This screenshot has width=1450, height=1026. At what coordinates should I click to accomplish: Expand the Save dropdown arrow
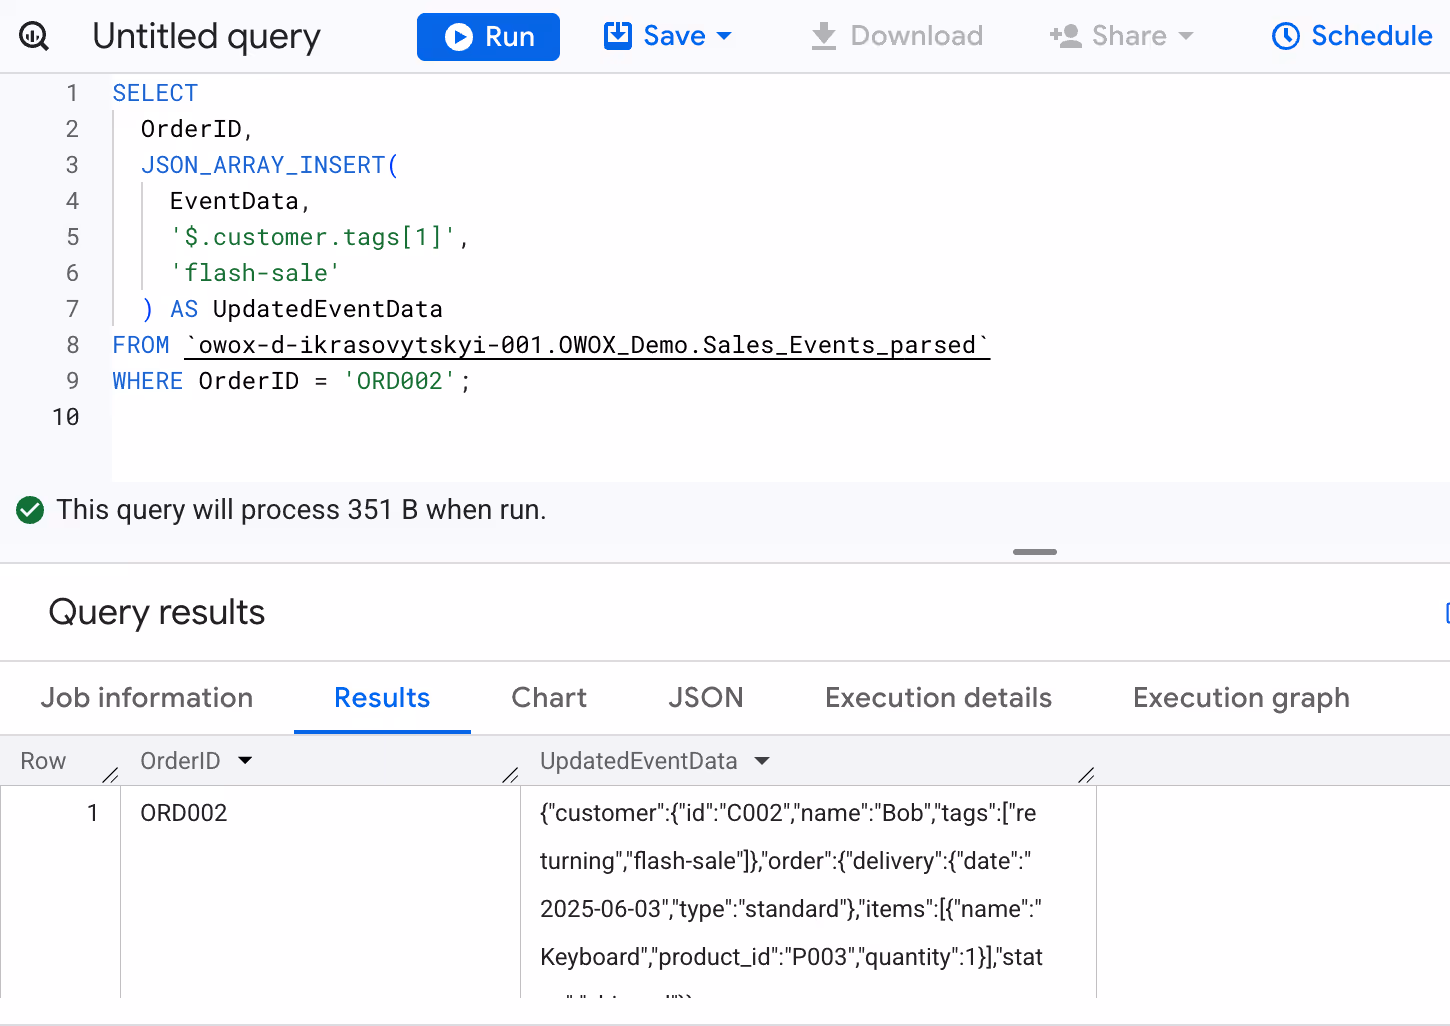point(725,36)
